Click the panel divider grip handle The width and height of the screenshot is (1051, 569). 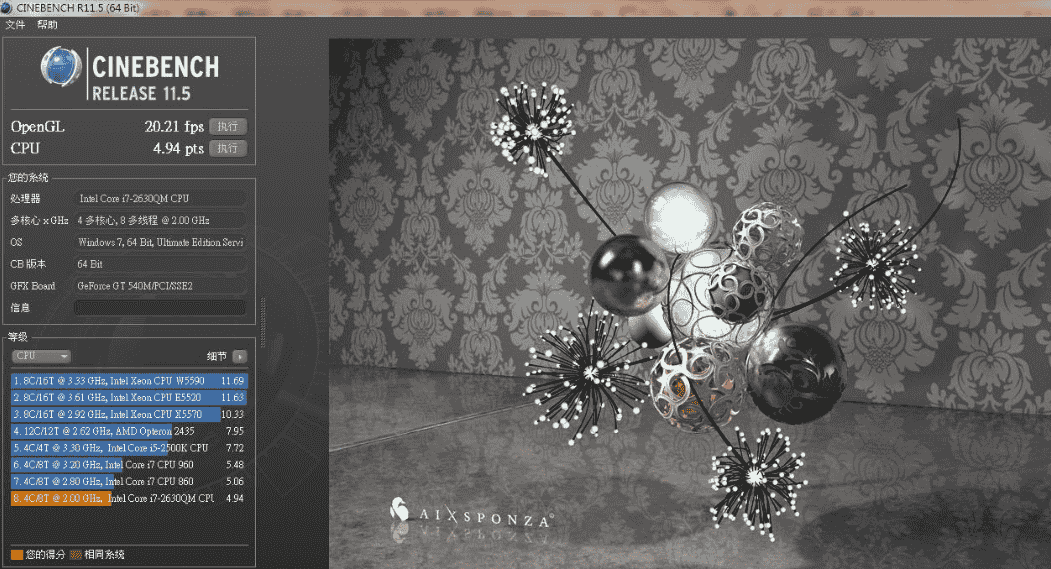coord(263,323)
